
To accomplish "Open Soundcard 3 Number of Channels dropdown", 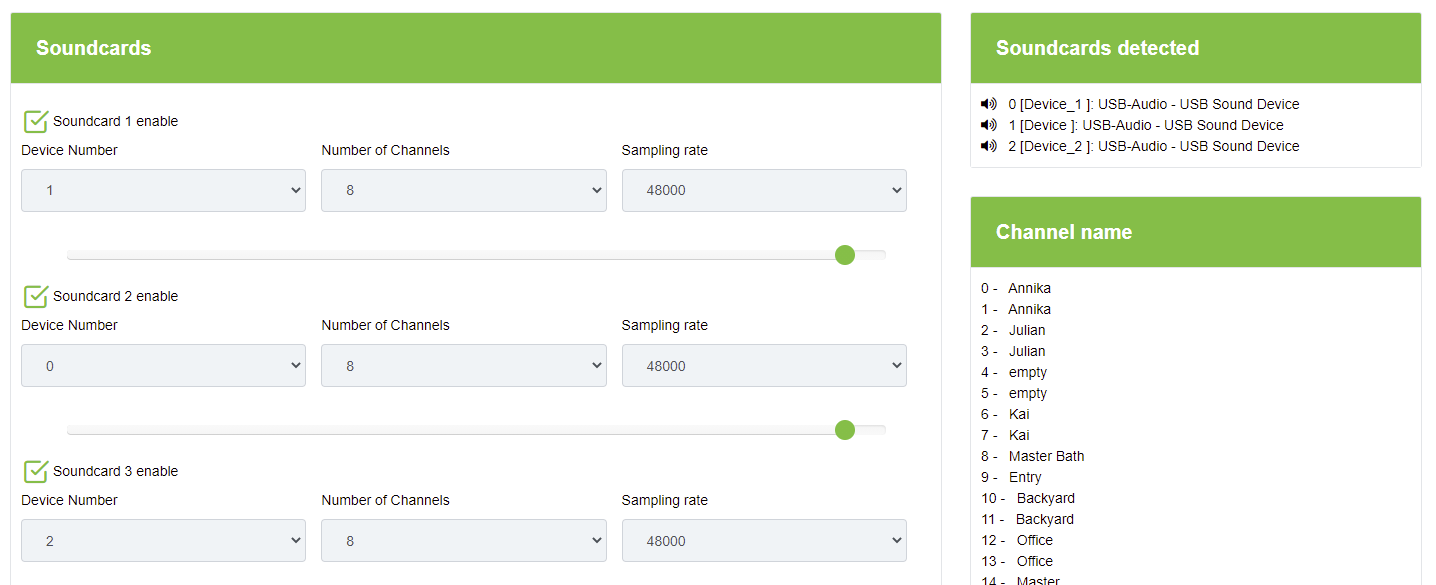I will 463,541.
